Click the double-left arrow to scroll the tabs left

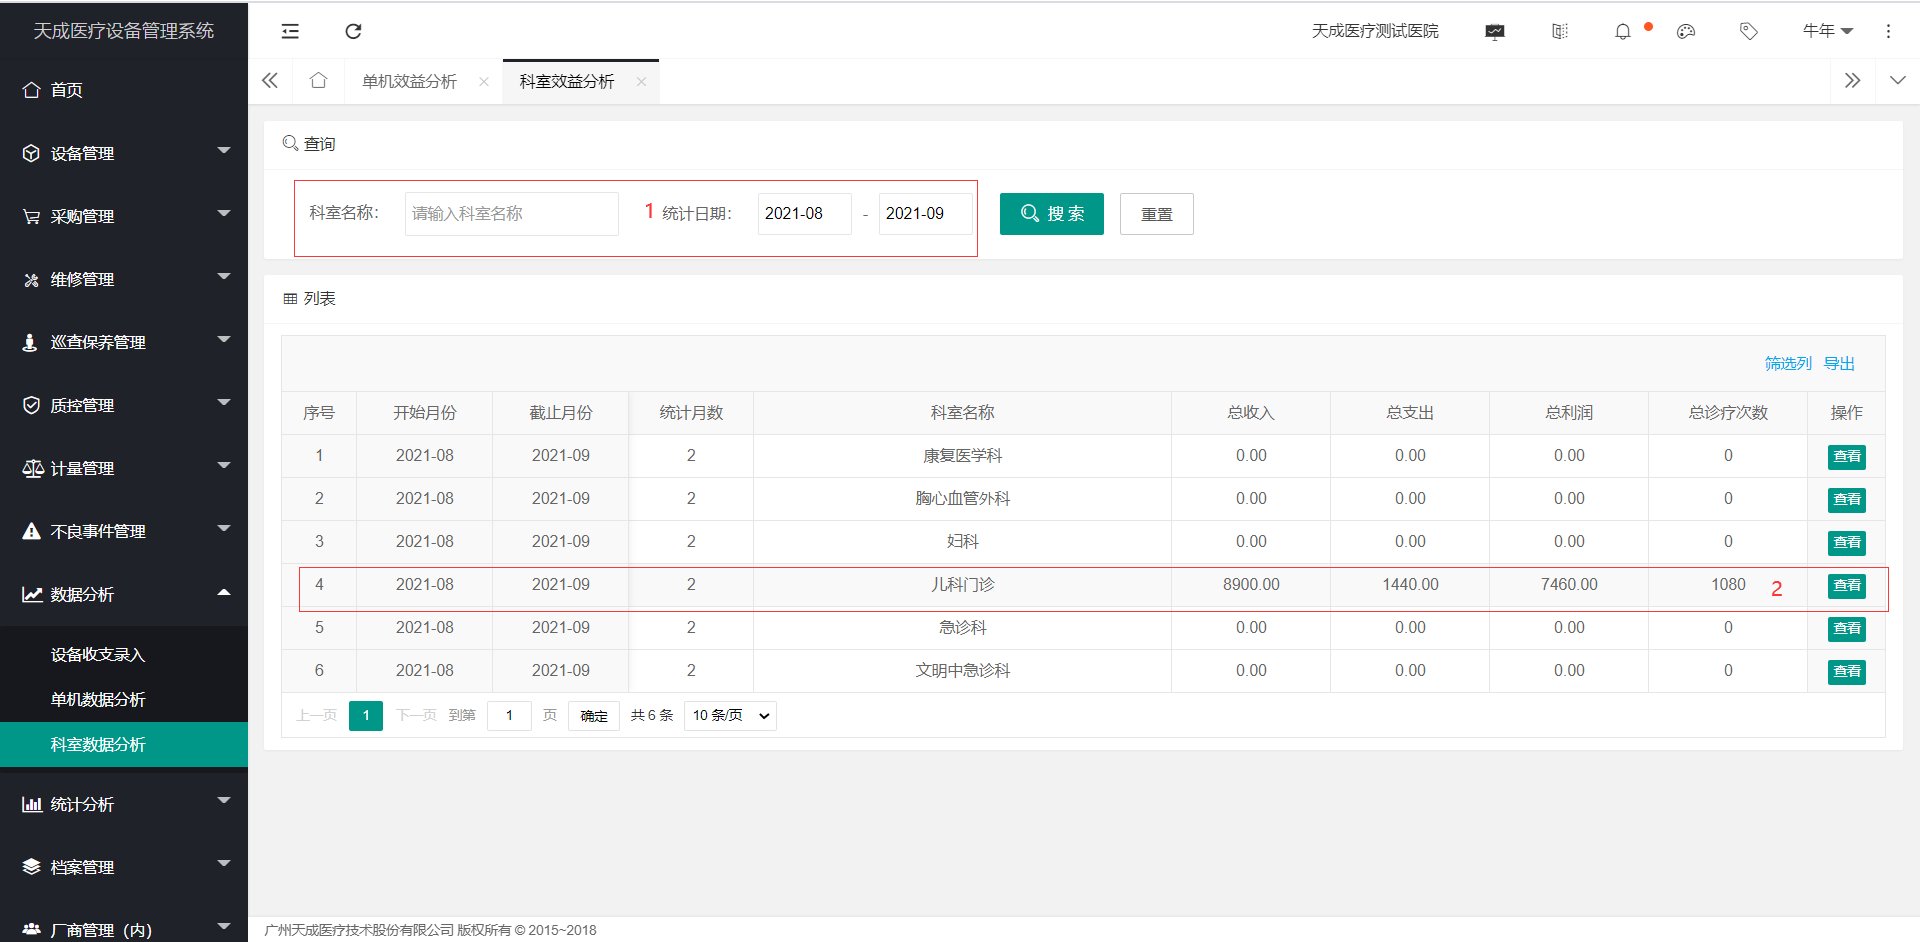tap(270, 81)
